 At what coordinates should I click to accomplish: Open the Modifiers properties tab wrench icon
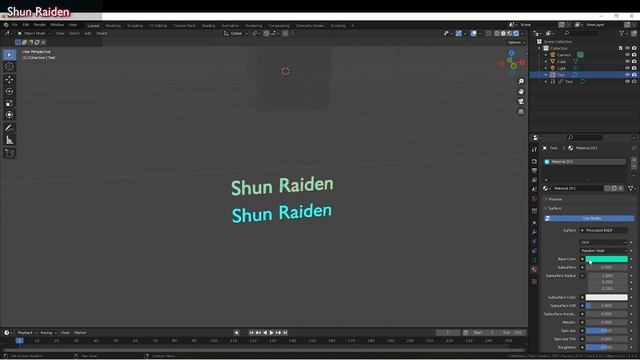pyautogui.click(x=534, y=232)
